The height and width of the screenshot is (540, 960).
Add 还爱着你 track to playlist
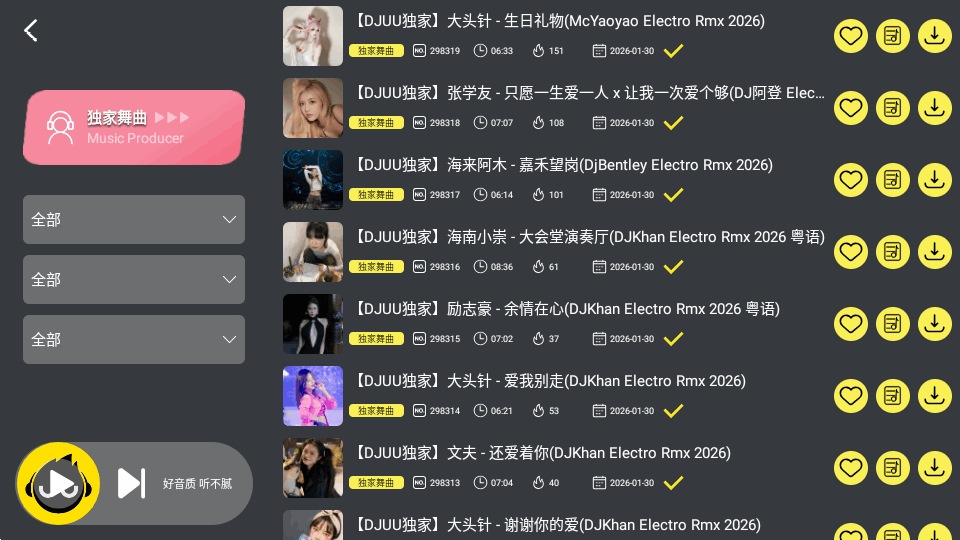[x=893, y=468]
